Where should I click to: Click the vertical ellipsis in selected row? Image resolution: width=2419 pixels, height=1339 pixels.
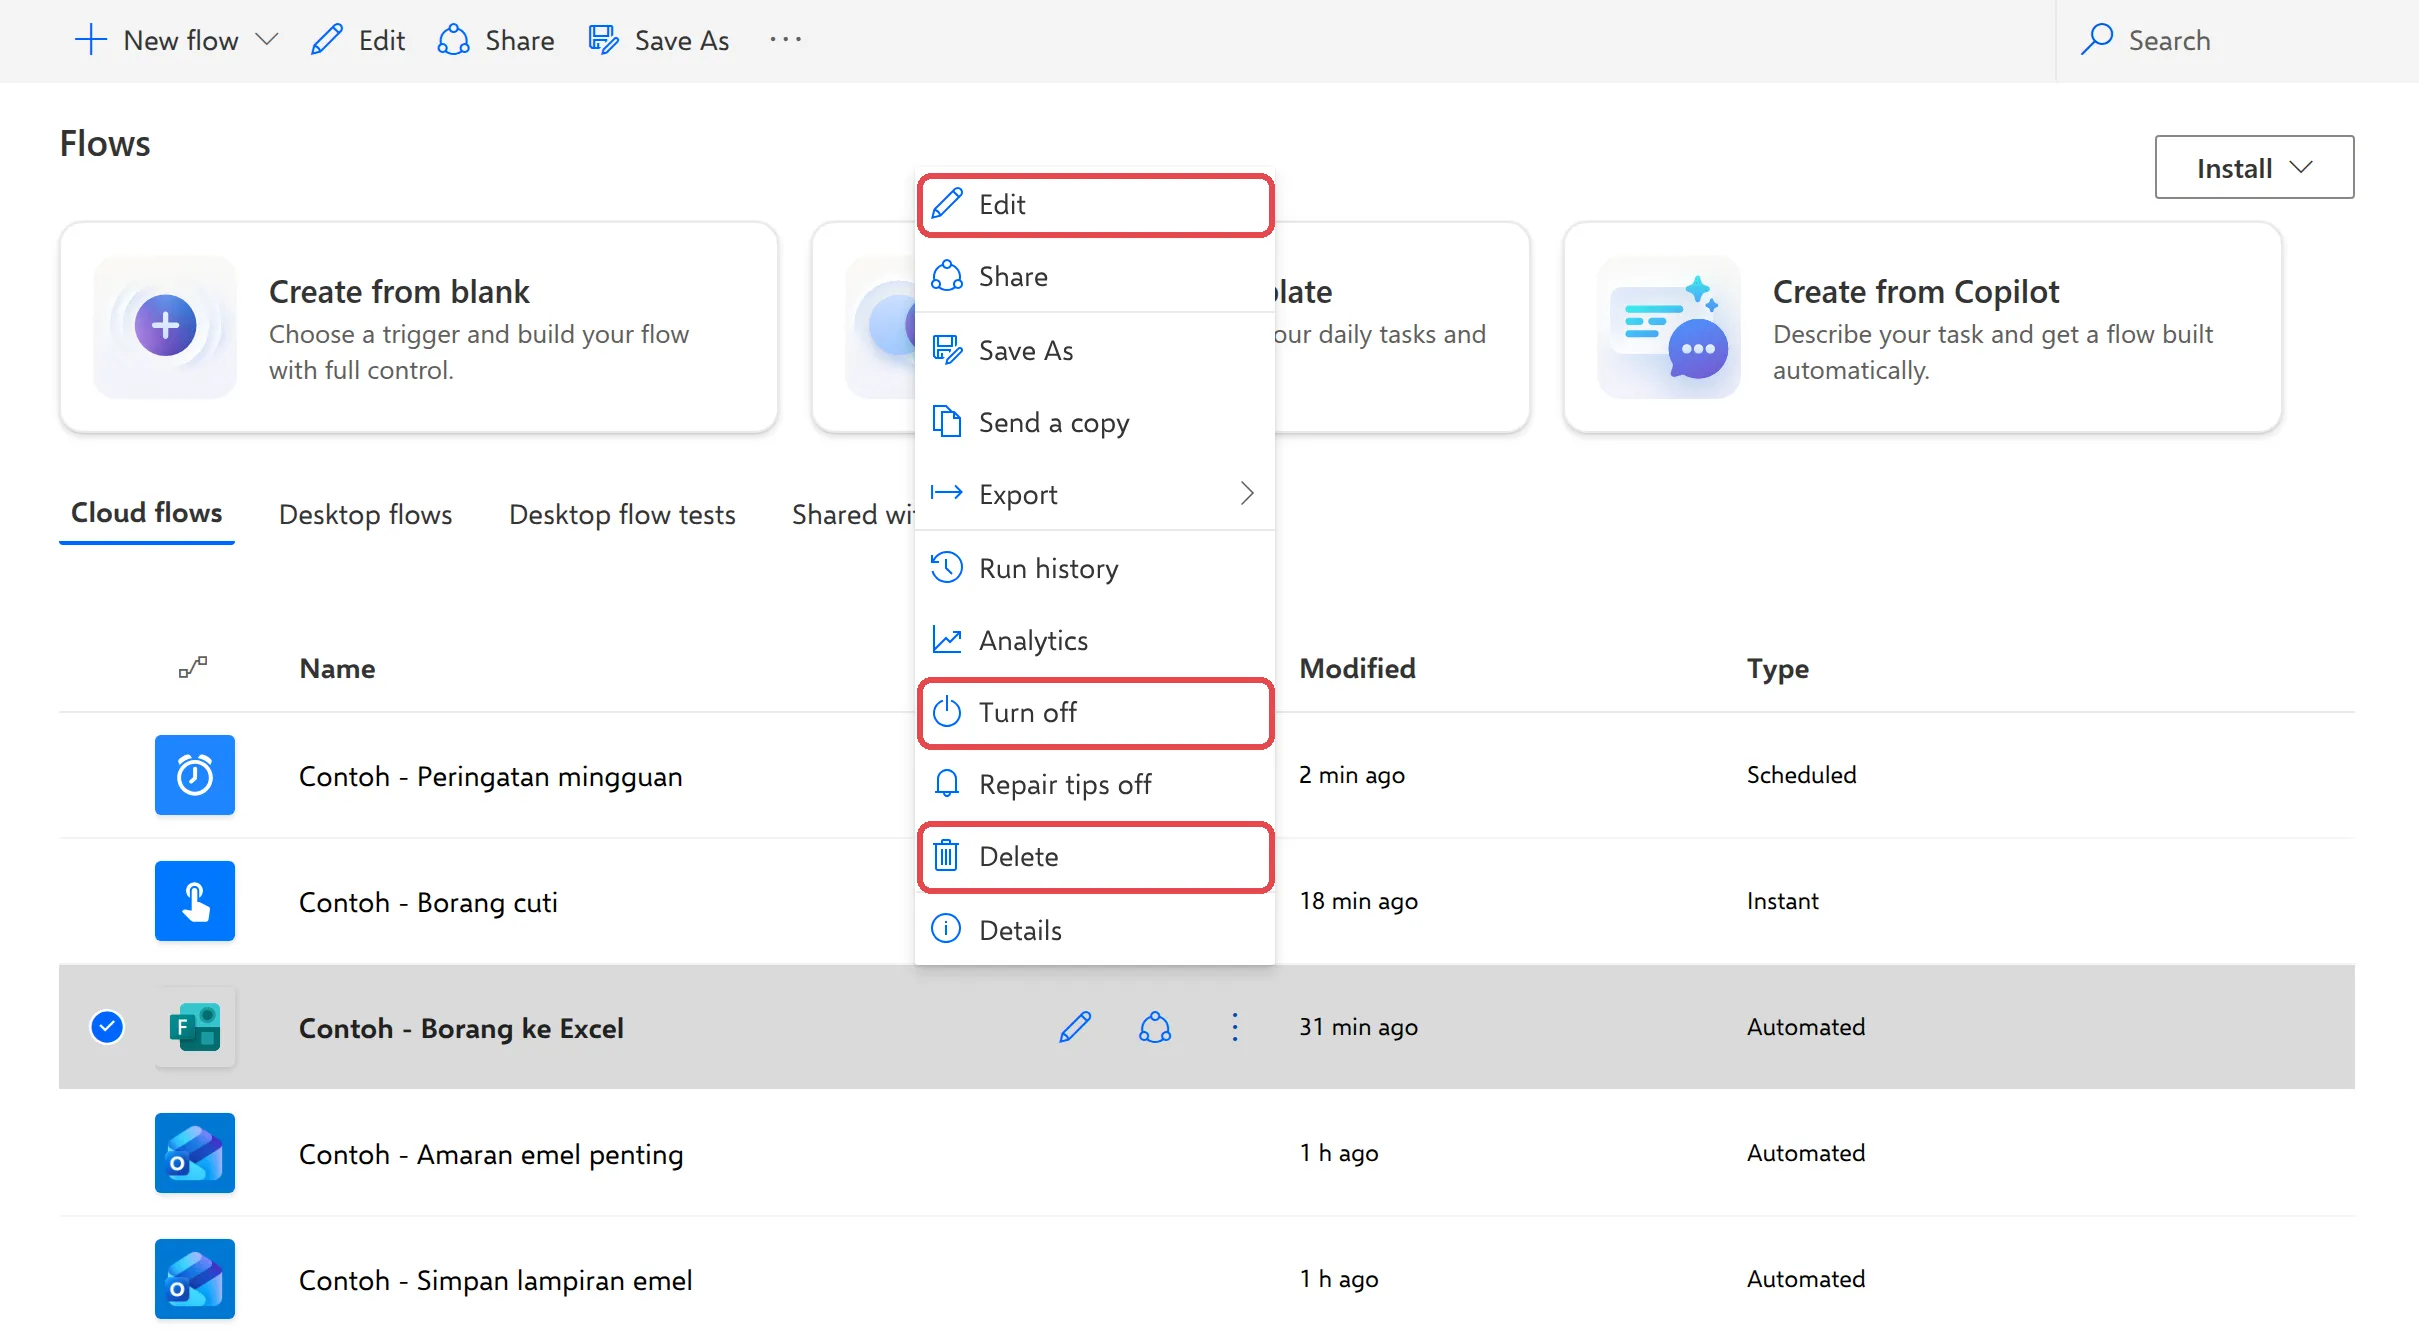click(x=1235, y=1027)
